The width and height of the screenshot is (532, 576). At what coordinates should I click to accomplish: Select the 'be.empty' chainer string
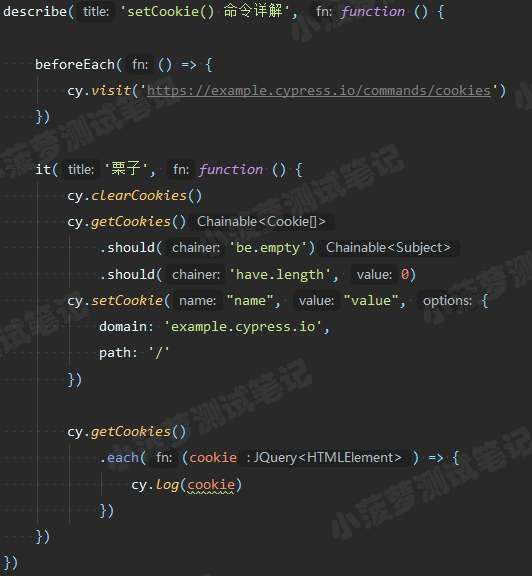(267, 248)
